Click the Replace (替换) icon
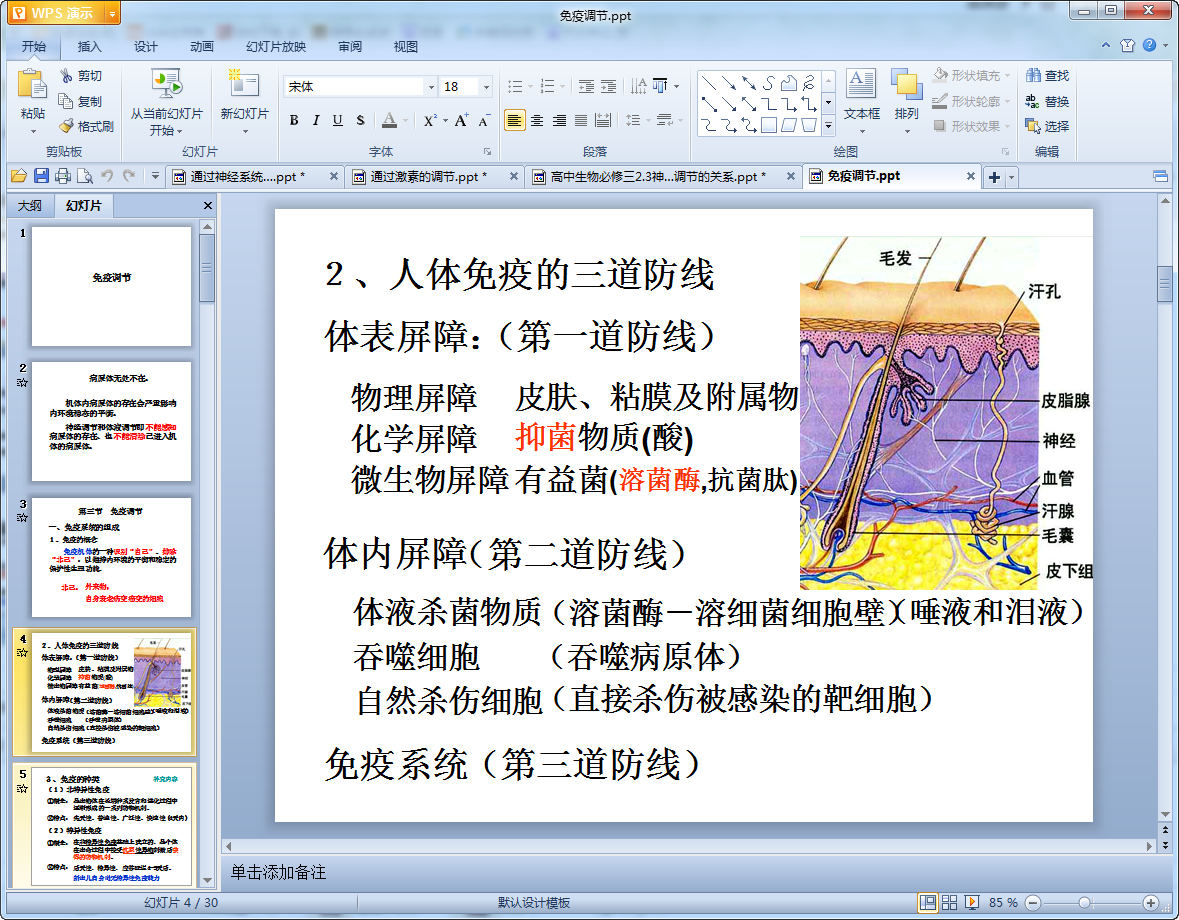 point(1033,101)
